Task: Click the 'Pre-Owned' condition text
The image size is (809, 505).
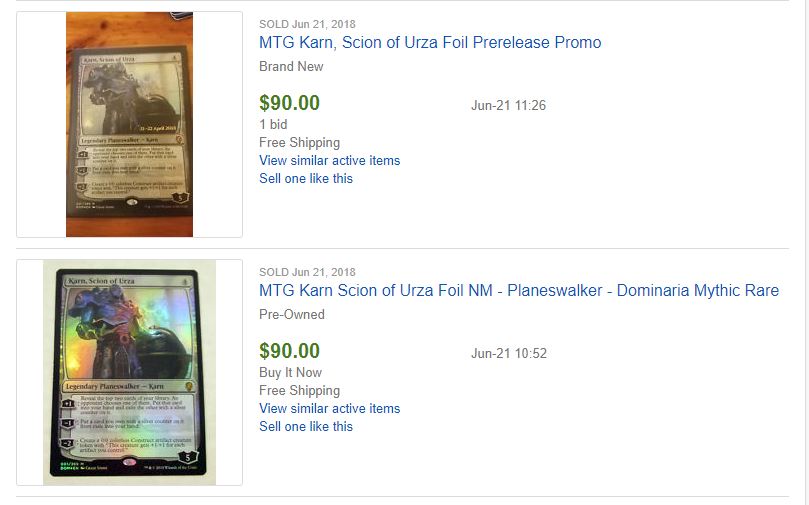Action: (x=292, y=315)
